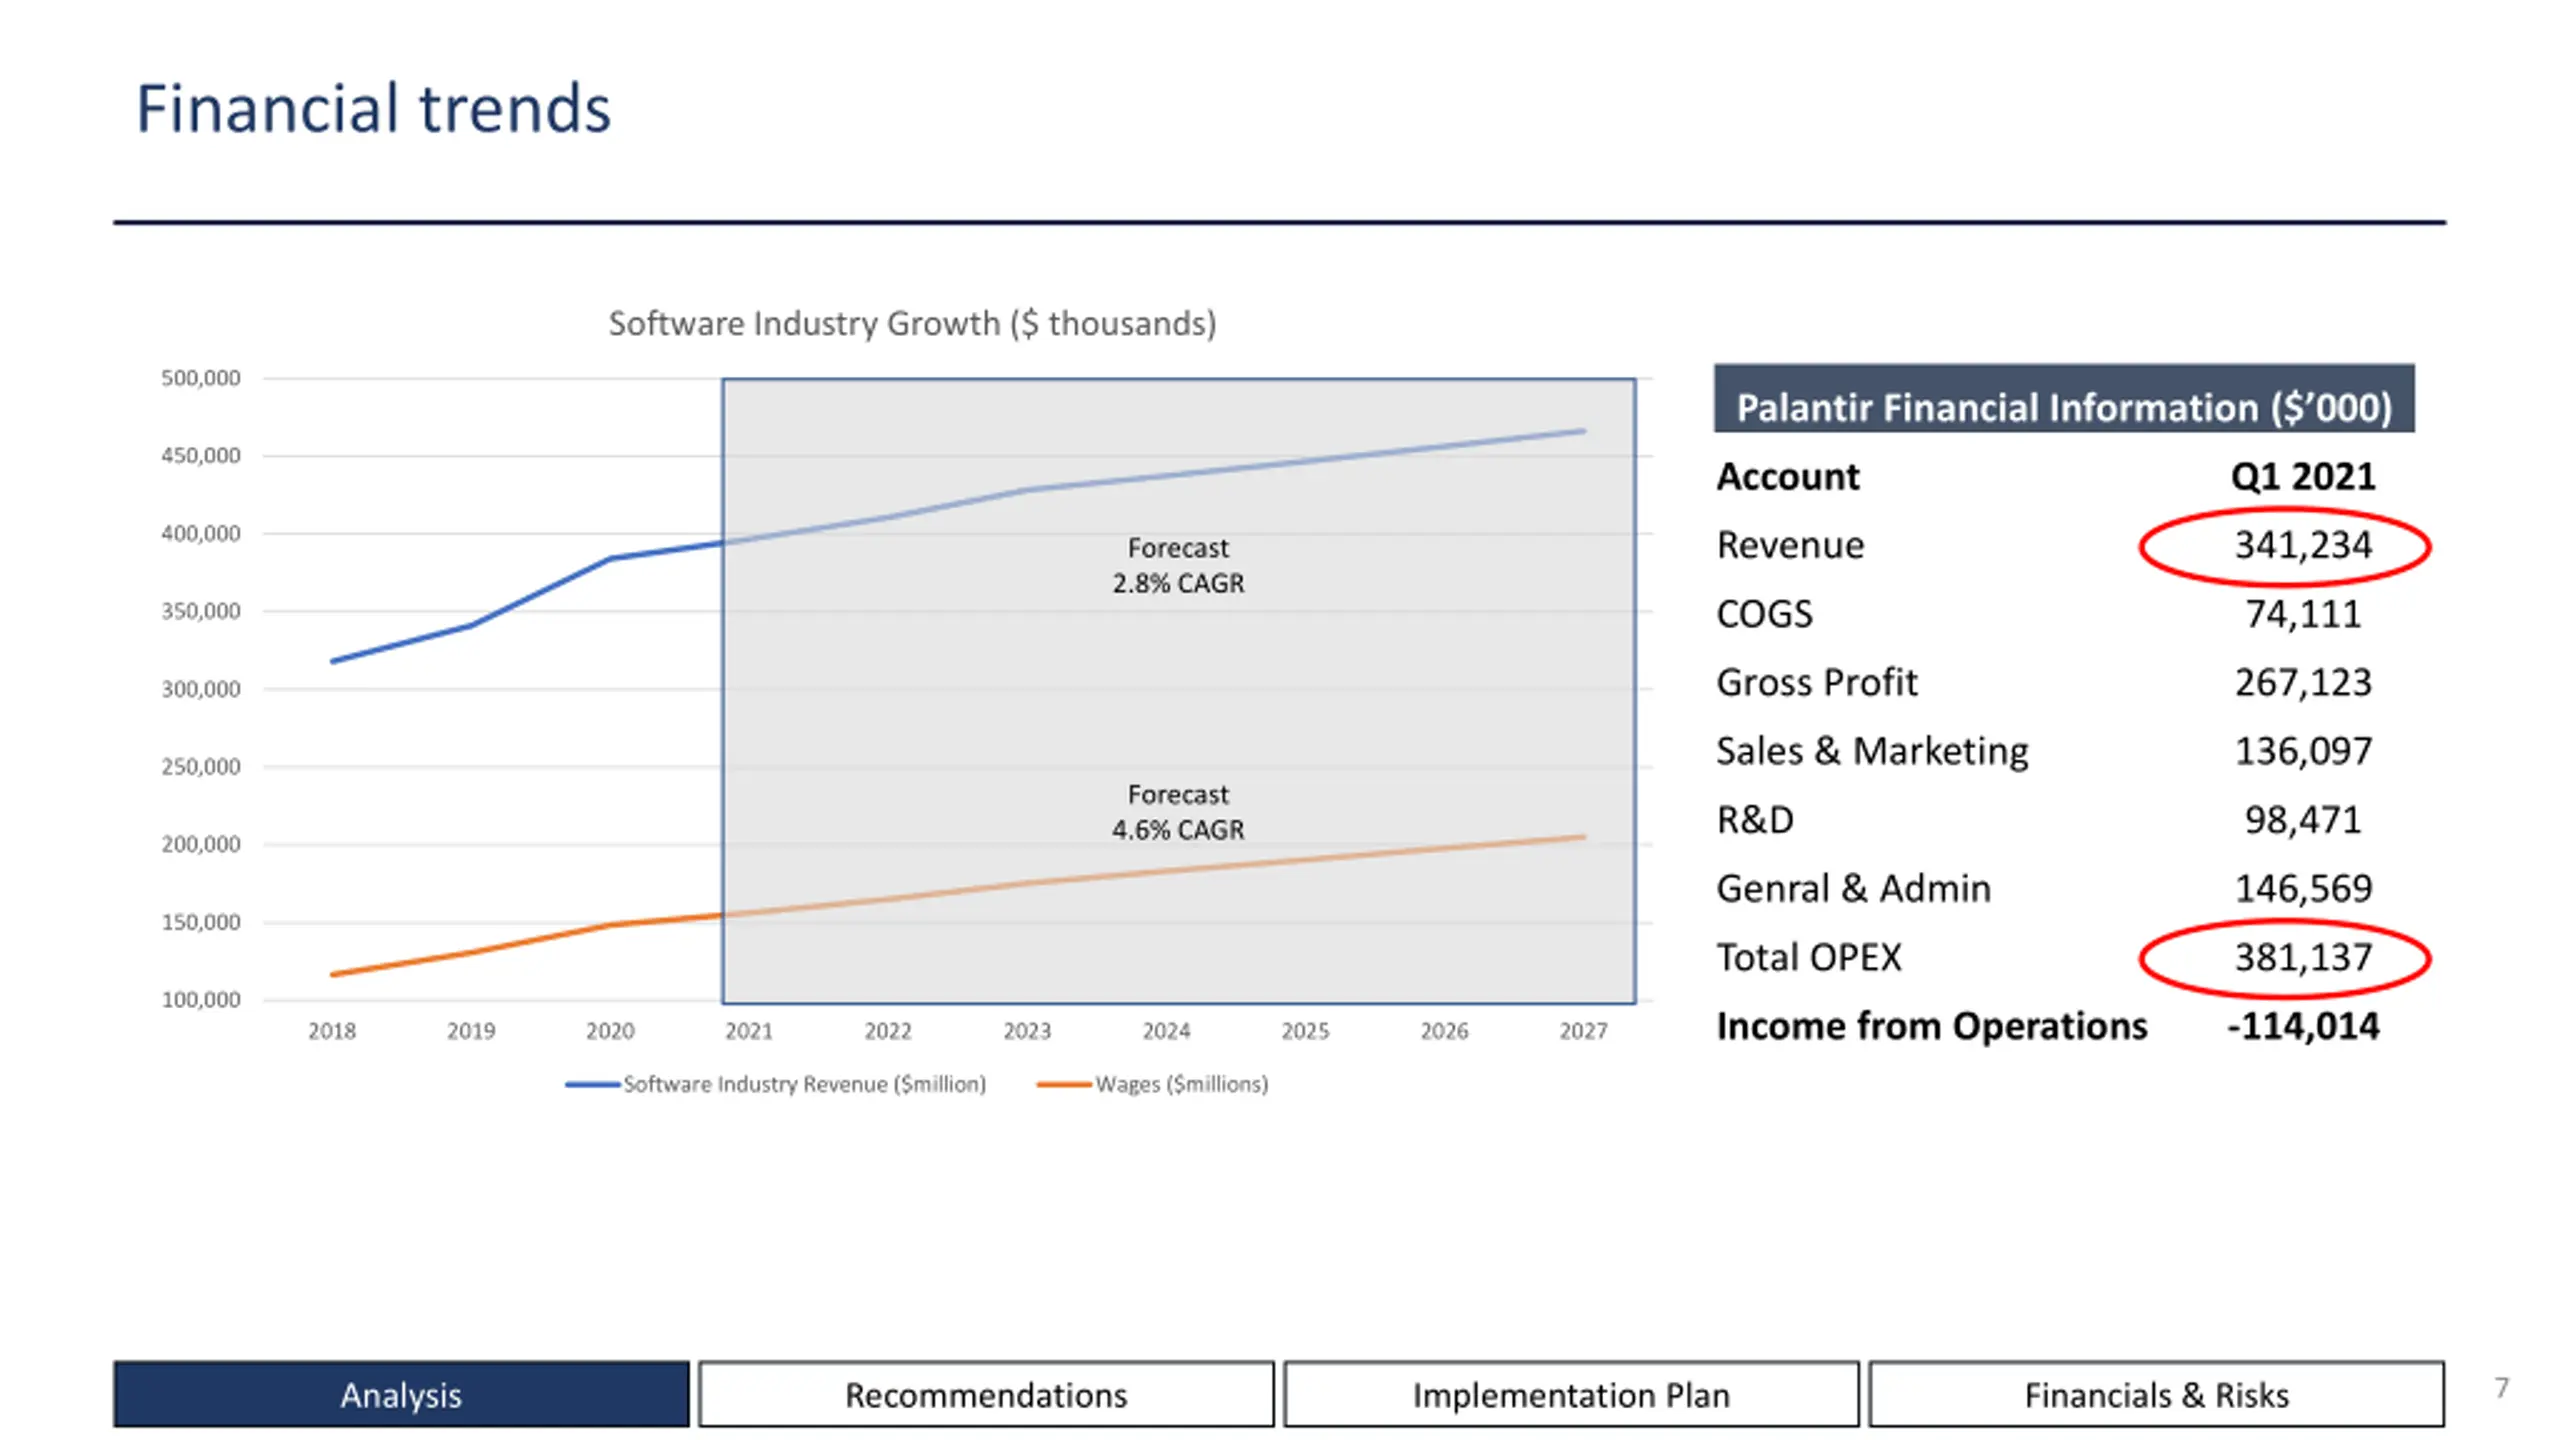Click the Financial trends slide title
2560x1440 pixels.
point(372,108)
